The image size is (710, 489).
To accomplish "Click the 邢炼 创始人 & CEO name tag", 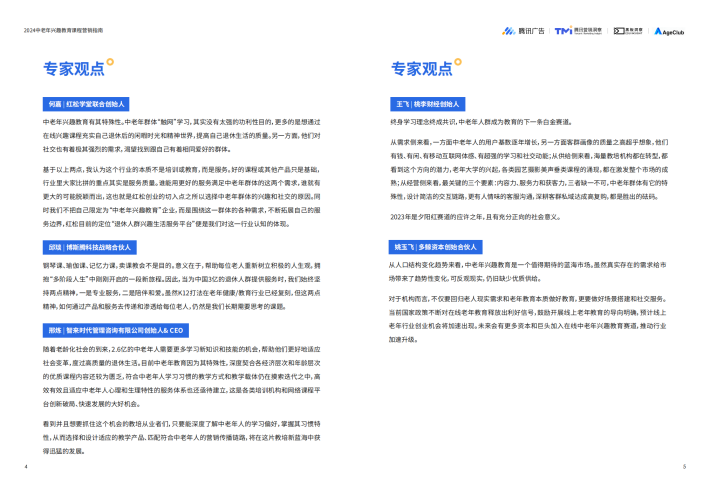I will [x=111, y=329].
